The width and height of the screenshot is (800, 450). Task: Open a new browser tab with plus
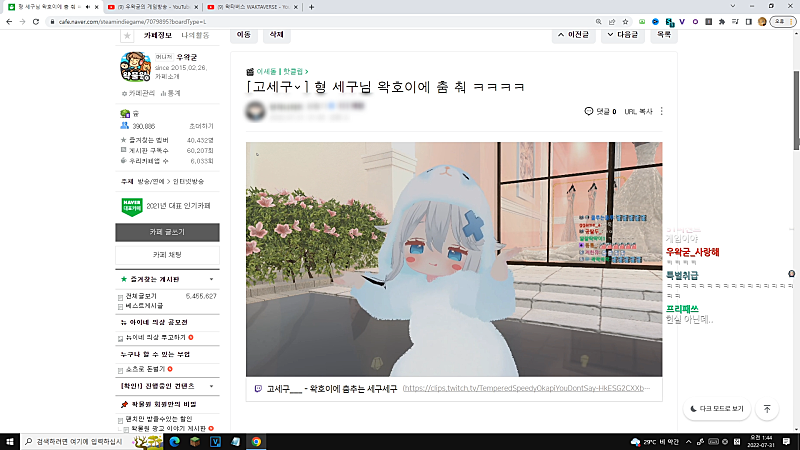(311, 7)
